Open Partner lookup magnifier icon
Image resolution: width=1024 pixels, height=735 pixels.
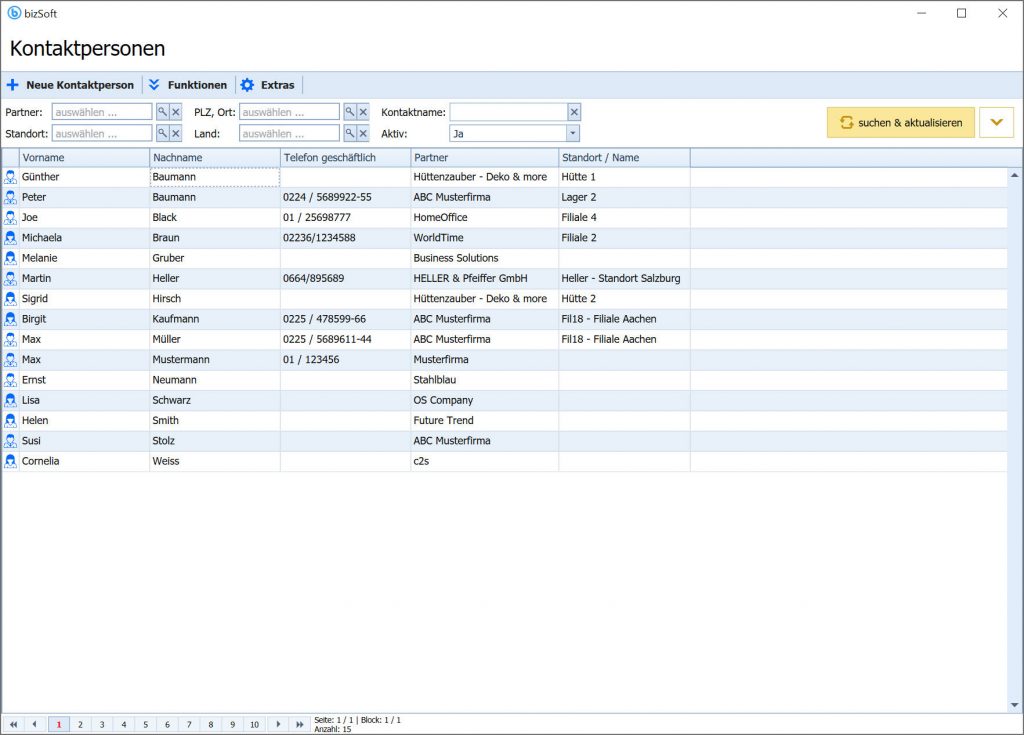[162, 112]
